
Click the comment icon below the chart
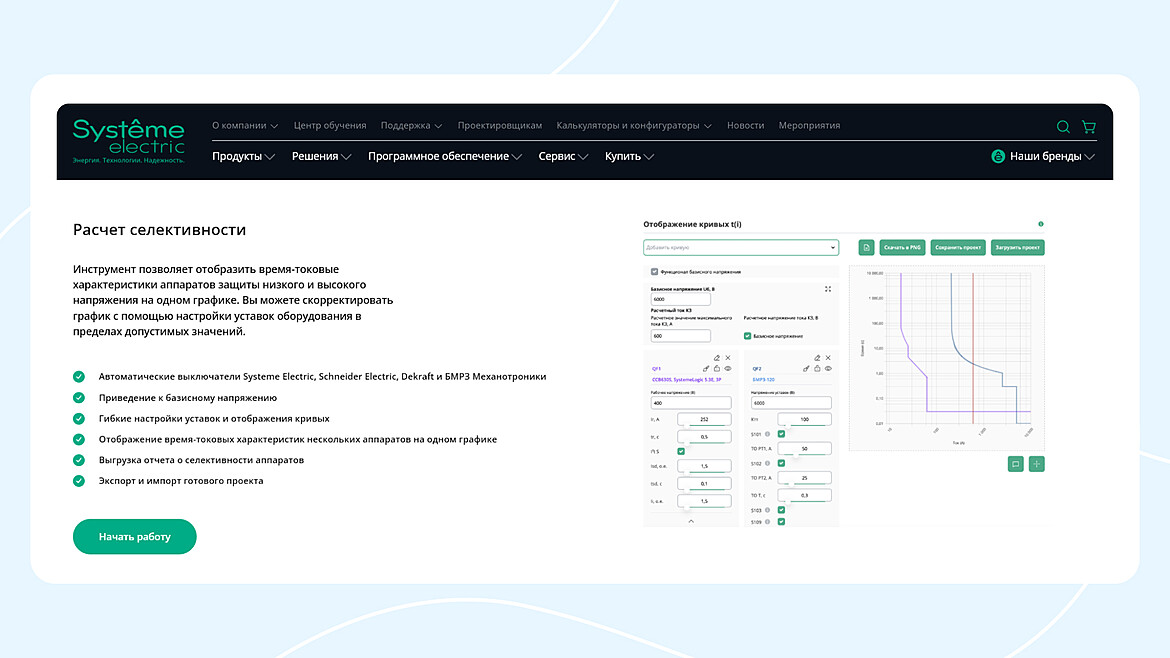click(1016, 464)
